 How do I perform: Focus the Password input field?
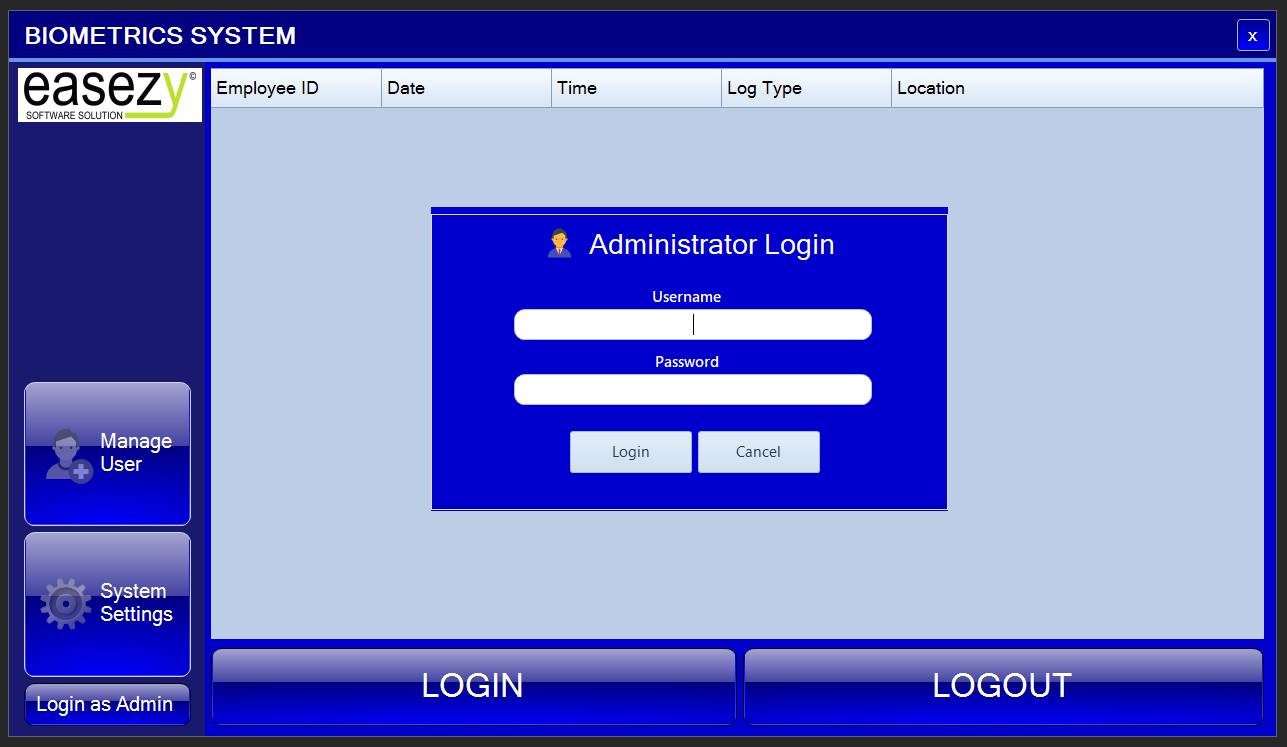[x=693, y=389]
